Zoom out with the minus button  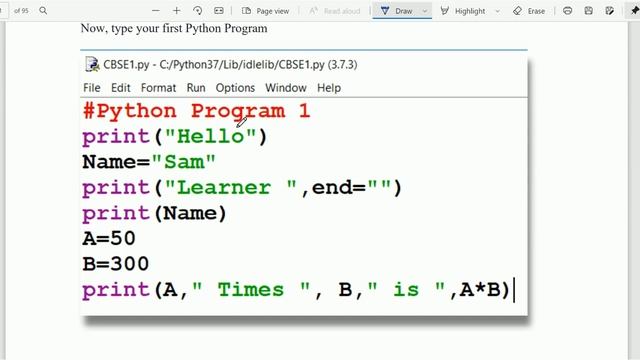coord(156,11)
